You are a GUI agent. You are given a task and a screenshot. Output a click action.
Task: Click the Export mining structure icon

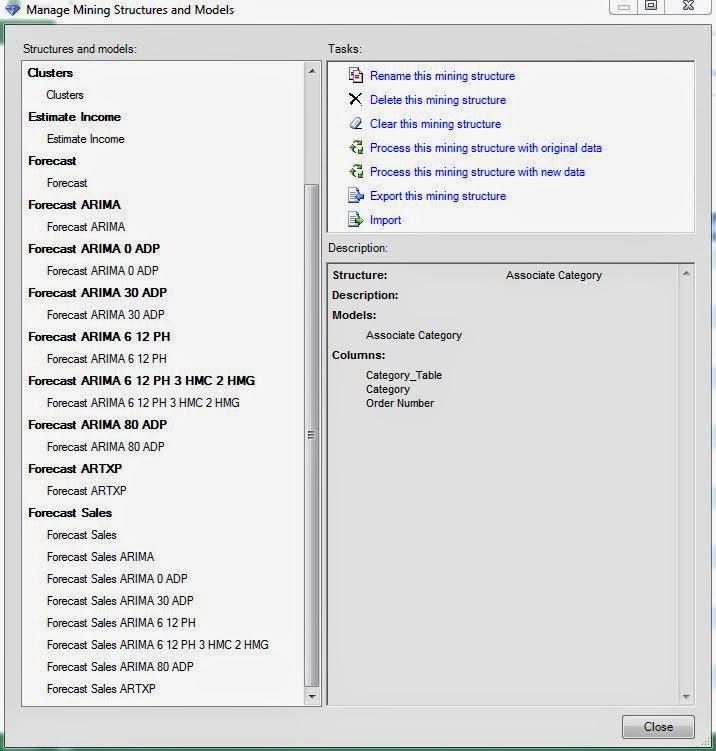click(x=355, y=195)
